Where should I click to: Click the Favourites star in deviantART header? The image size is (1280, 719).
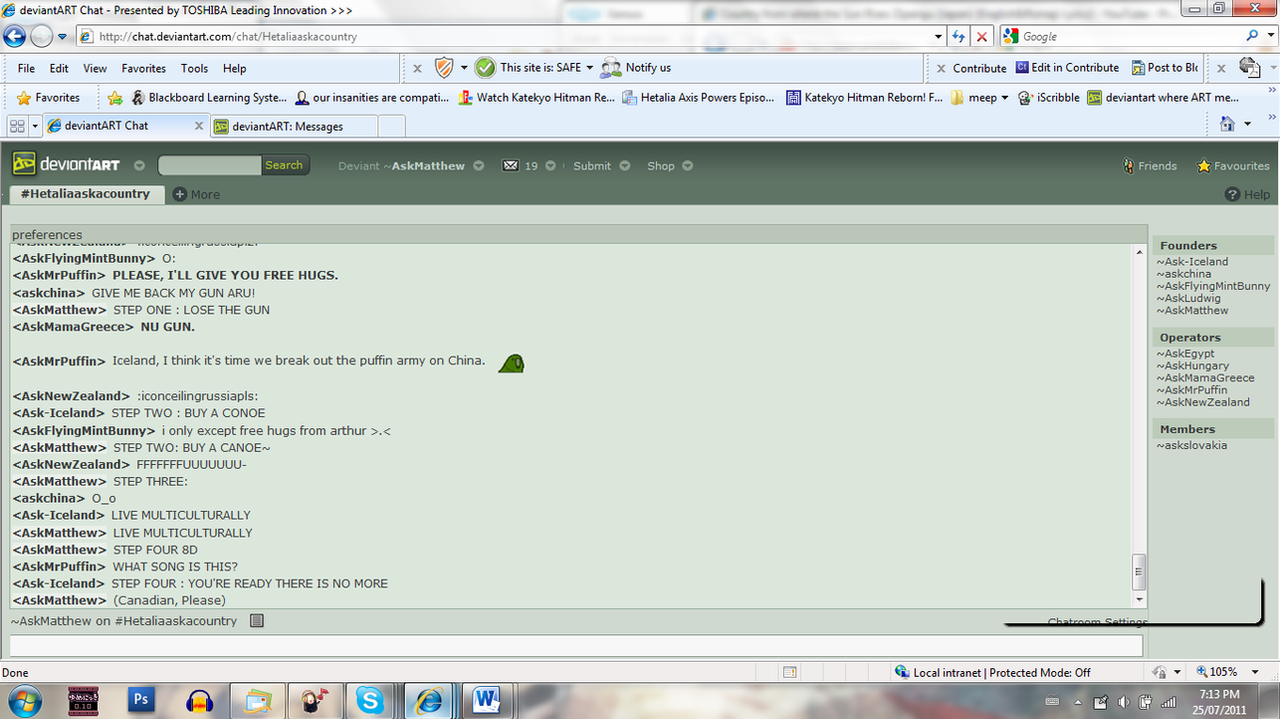[x=1204, y=166]
